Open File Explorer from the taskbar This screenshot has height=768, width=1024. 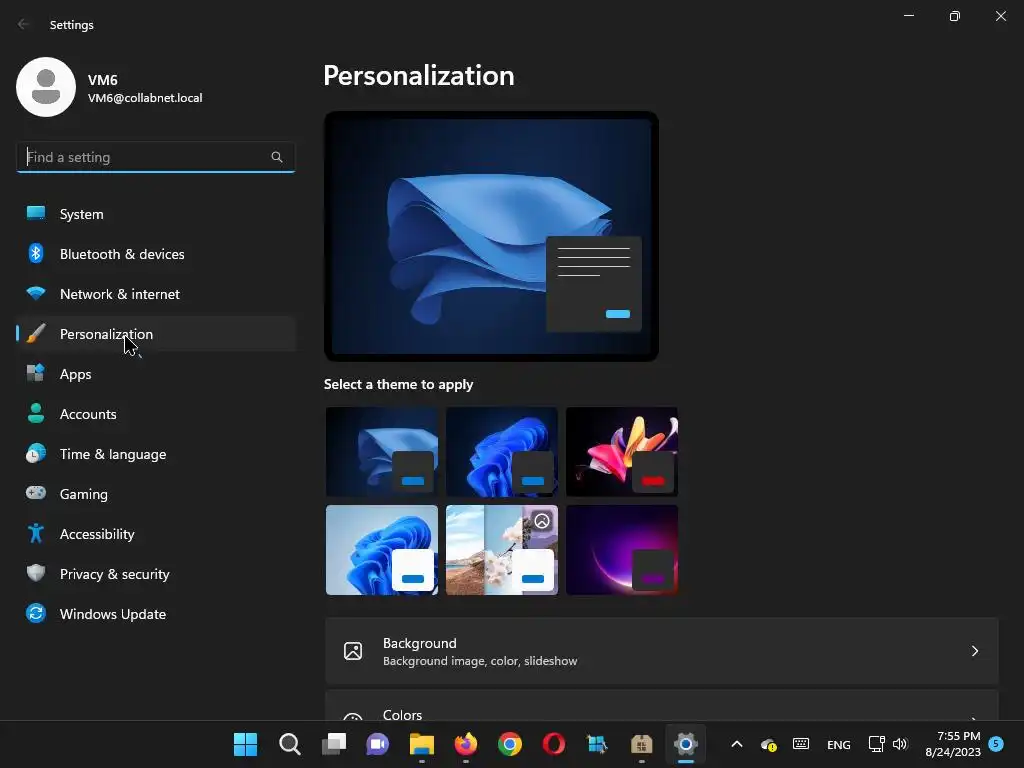coord(422,744)
